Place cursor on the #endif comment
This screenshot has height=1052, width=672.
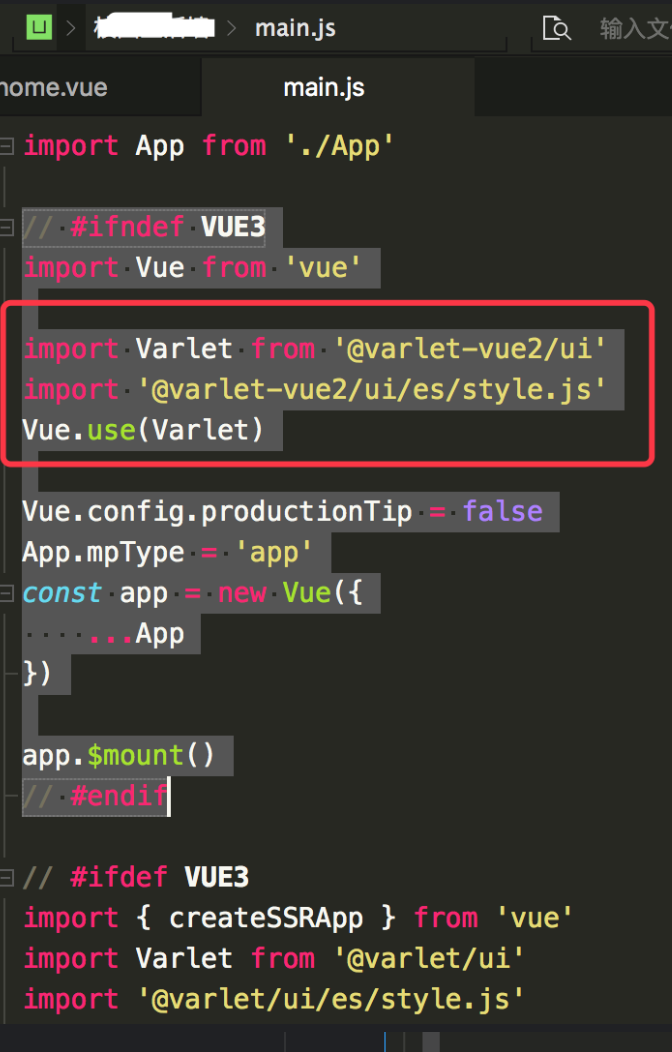point(119,796)
